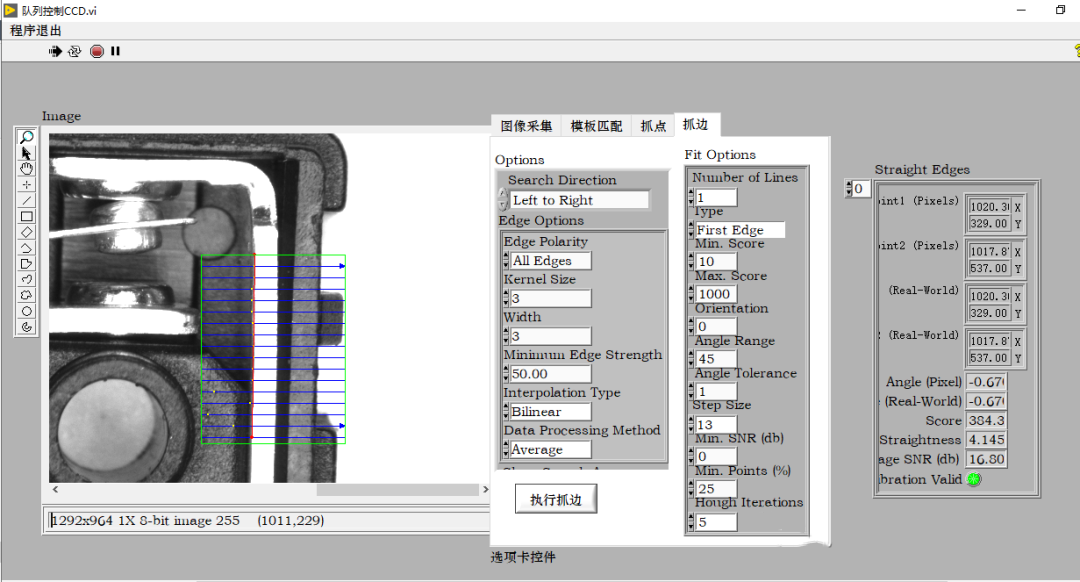Select the Polygon ROI tool
Viewport: 1080px width, 582px height.
tap(26, 264)
